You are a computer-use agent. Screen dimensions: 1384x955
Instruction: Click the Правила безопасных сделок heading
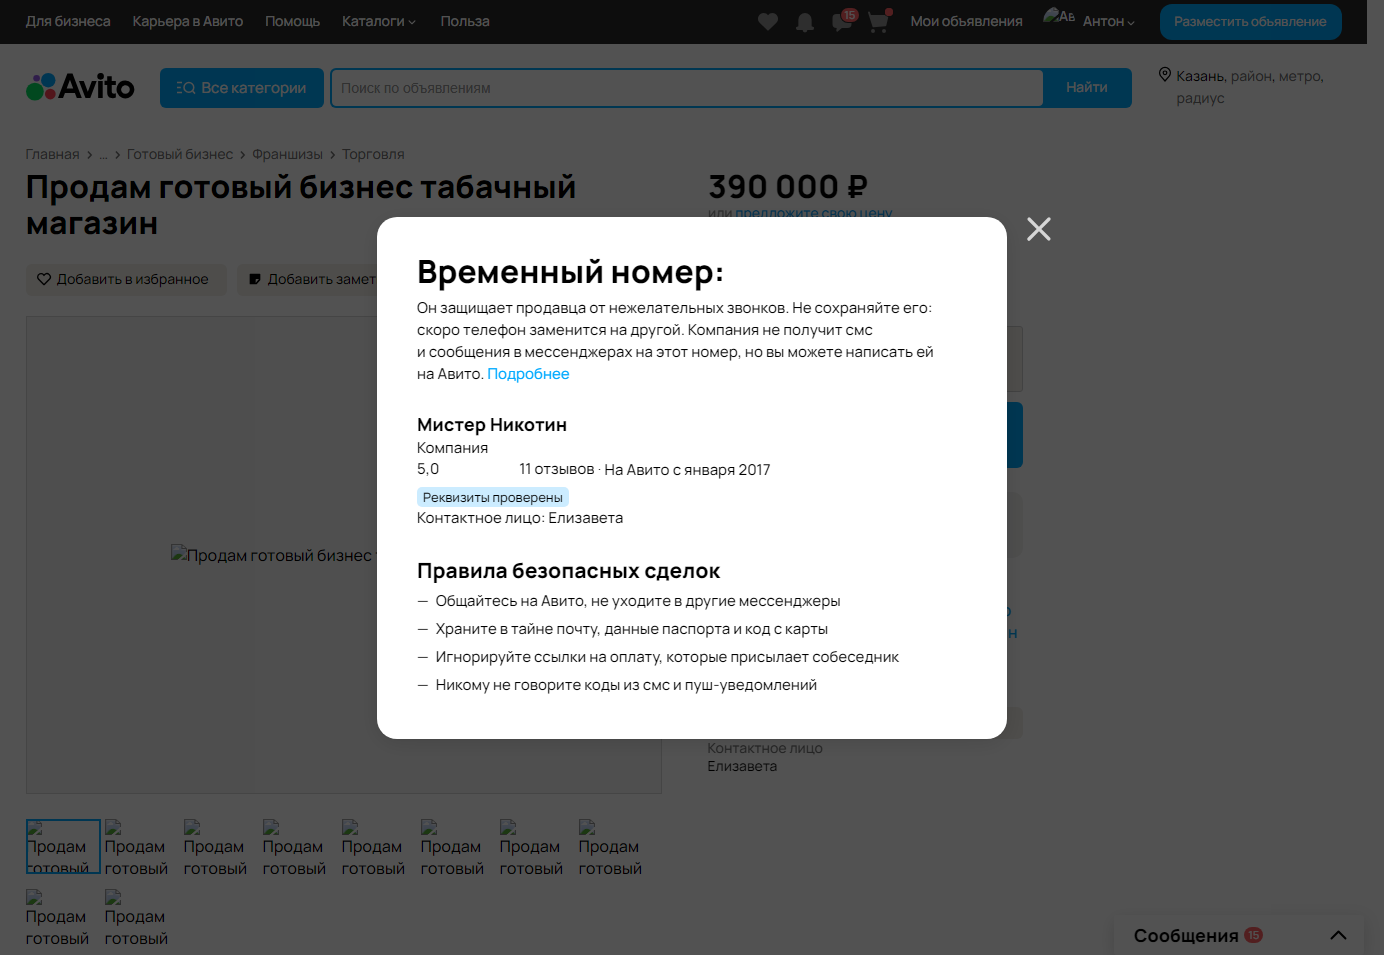click(568, 571)
